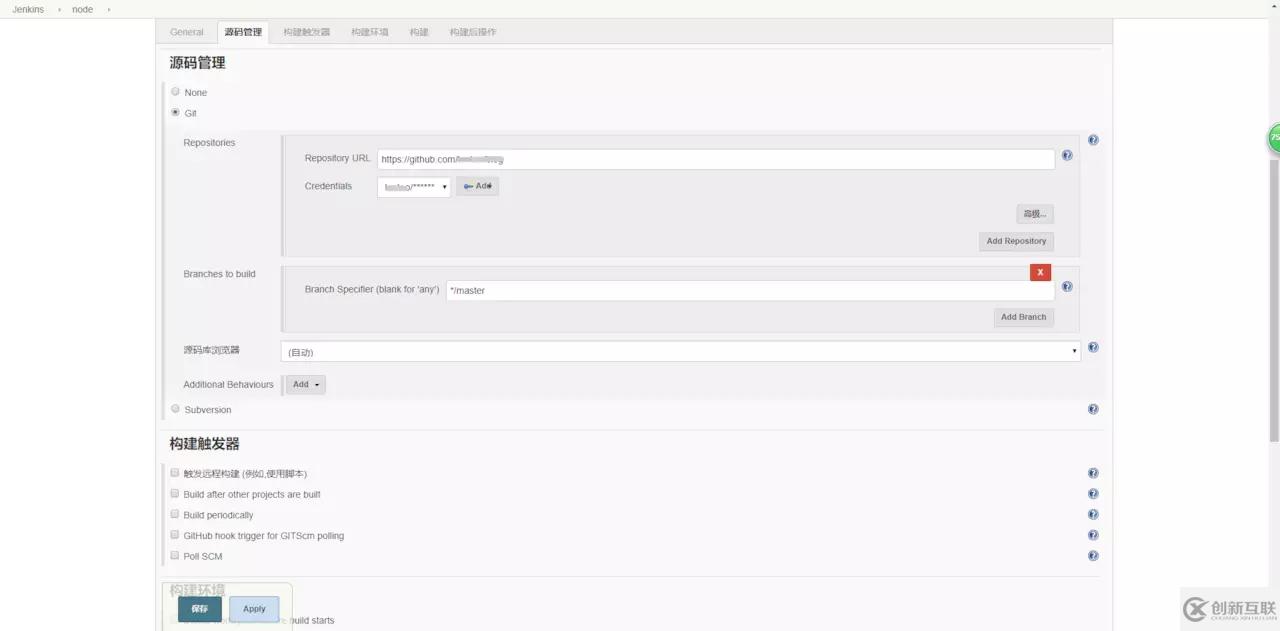Click the 保存 save button
Screen dimensions: 1280x631
pyautogui.click(x=200, y=609)
